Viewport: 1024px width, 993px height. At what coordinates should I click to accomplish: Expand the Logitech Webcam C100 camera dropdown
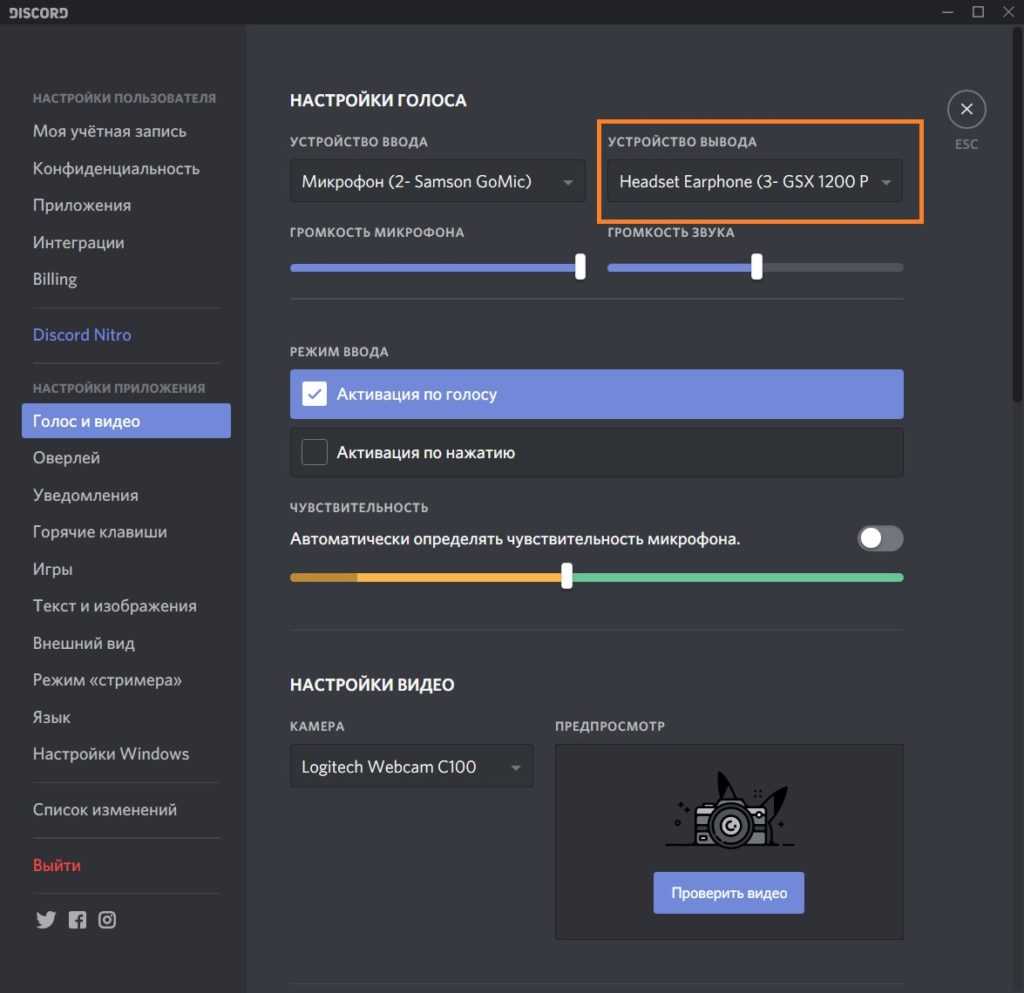point(411,767)
